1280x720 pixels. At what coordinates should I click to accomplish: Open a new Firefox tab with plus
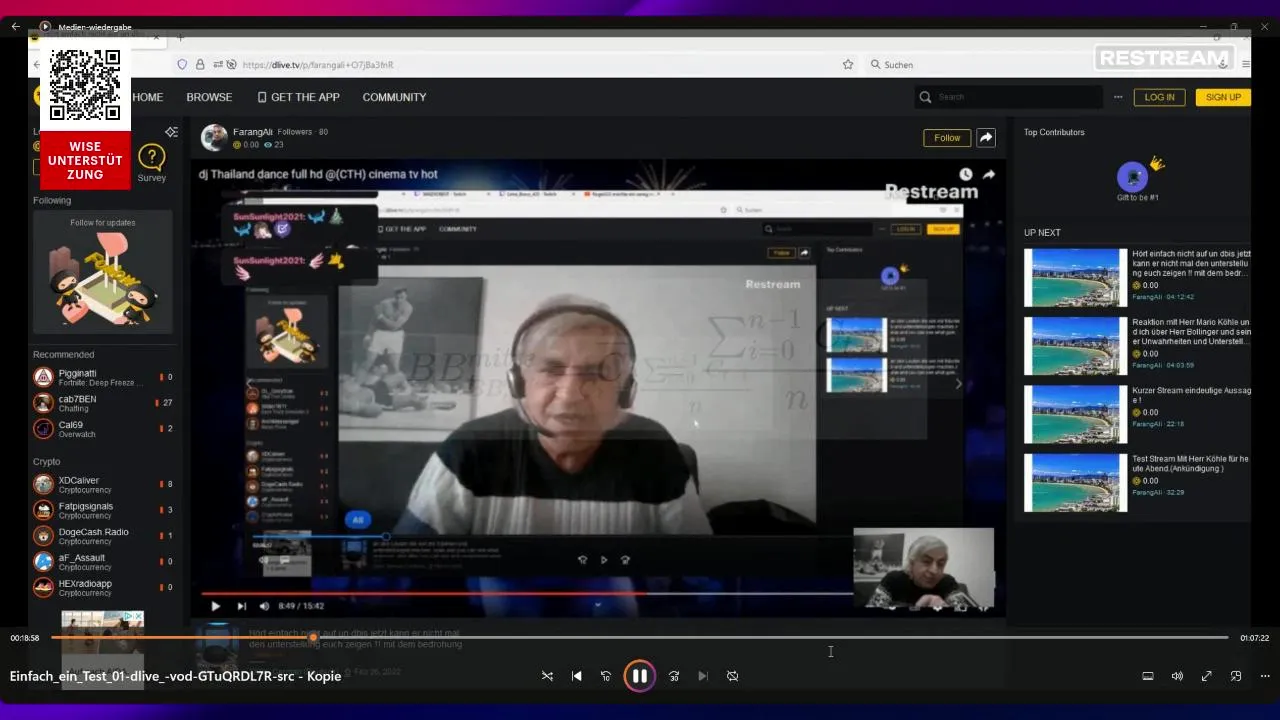point(181,38)
